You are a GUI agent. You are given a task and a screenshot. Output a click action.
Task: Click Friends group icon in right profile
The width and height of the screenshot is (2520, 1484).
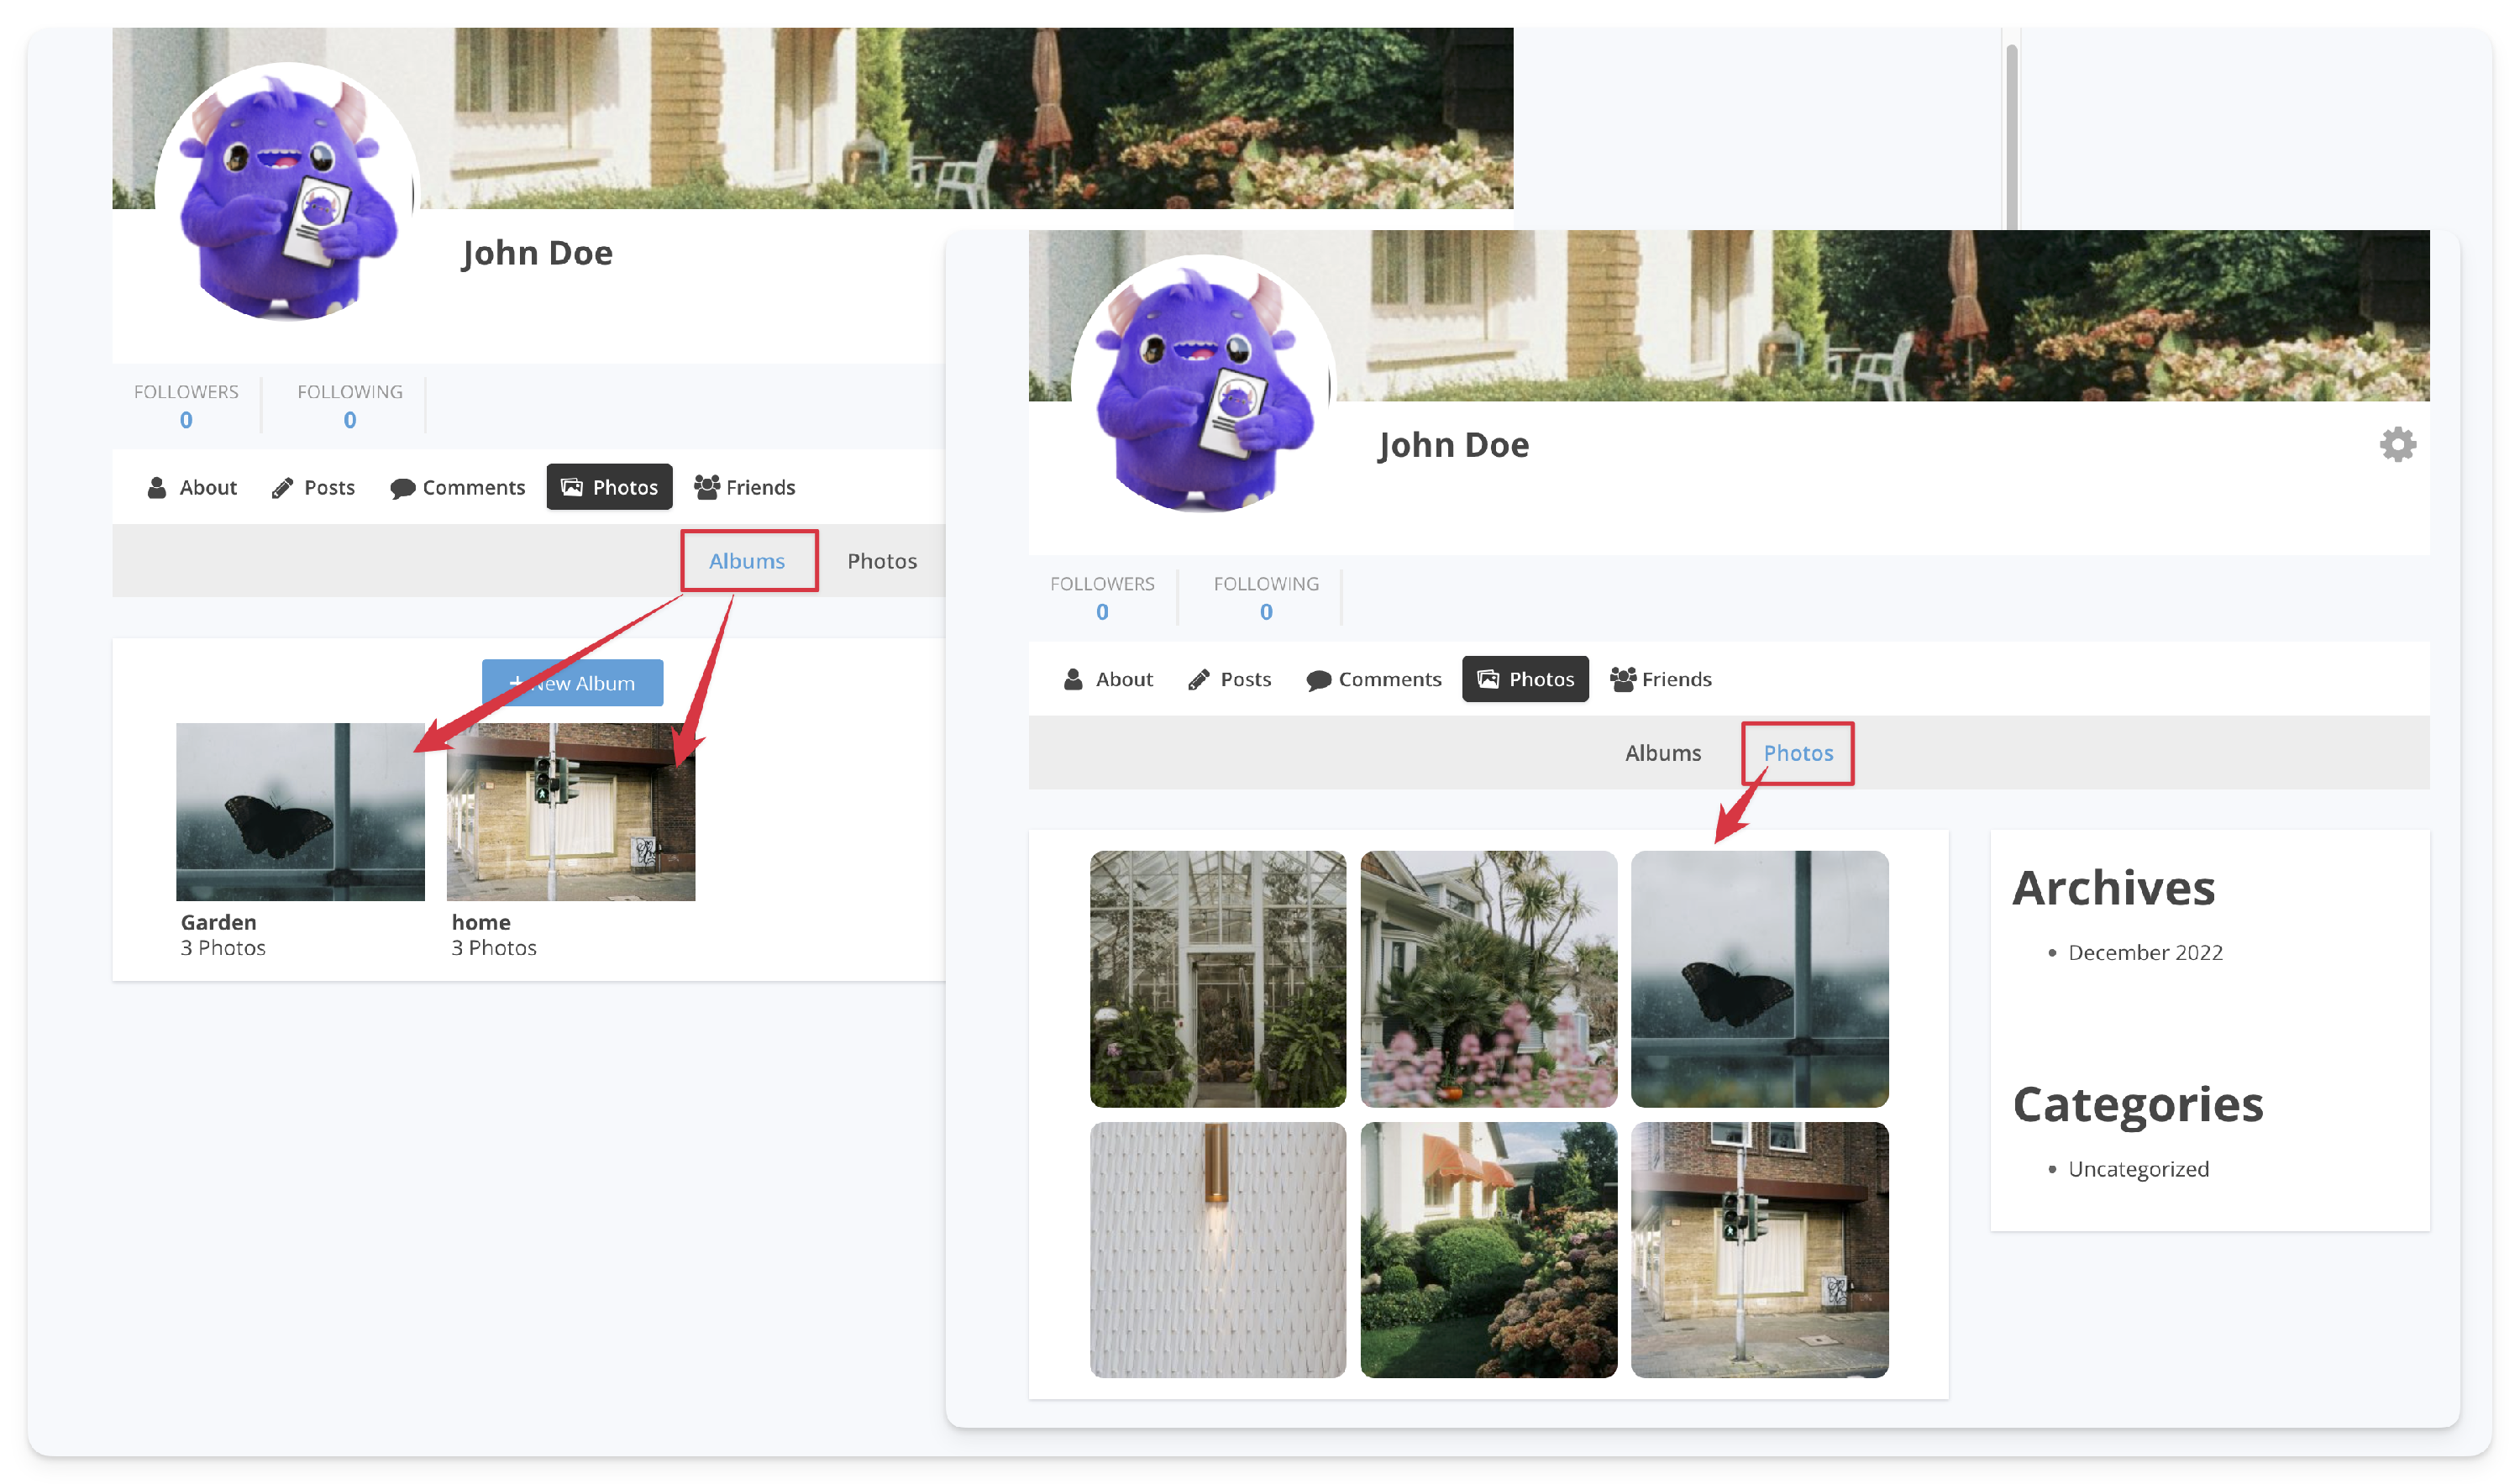[1622, 679]
